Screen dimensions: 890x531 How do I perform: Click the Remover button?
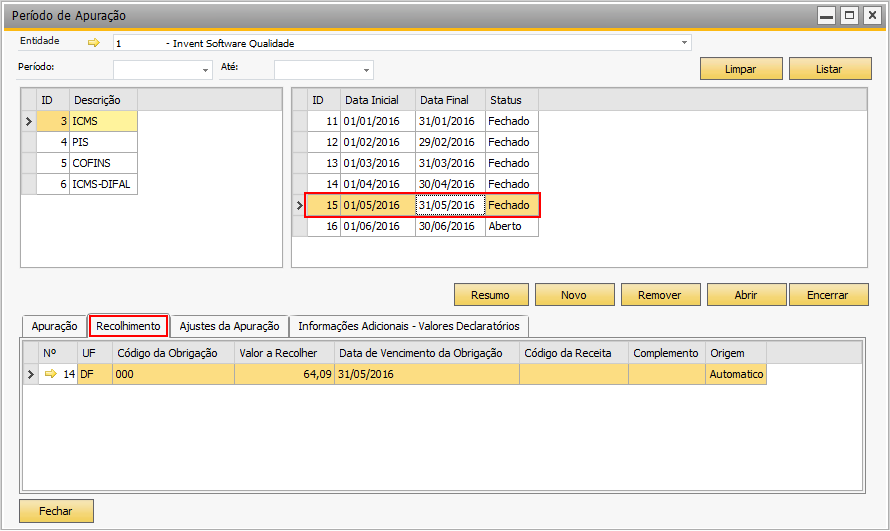coord(660,295)
